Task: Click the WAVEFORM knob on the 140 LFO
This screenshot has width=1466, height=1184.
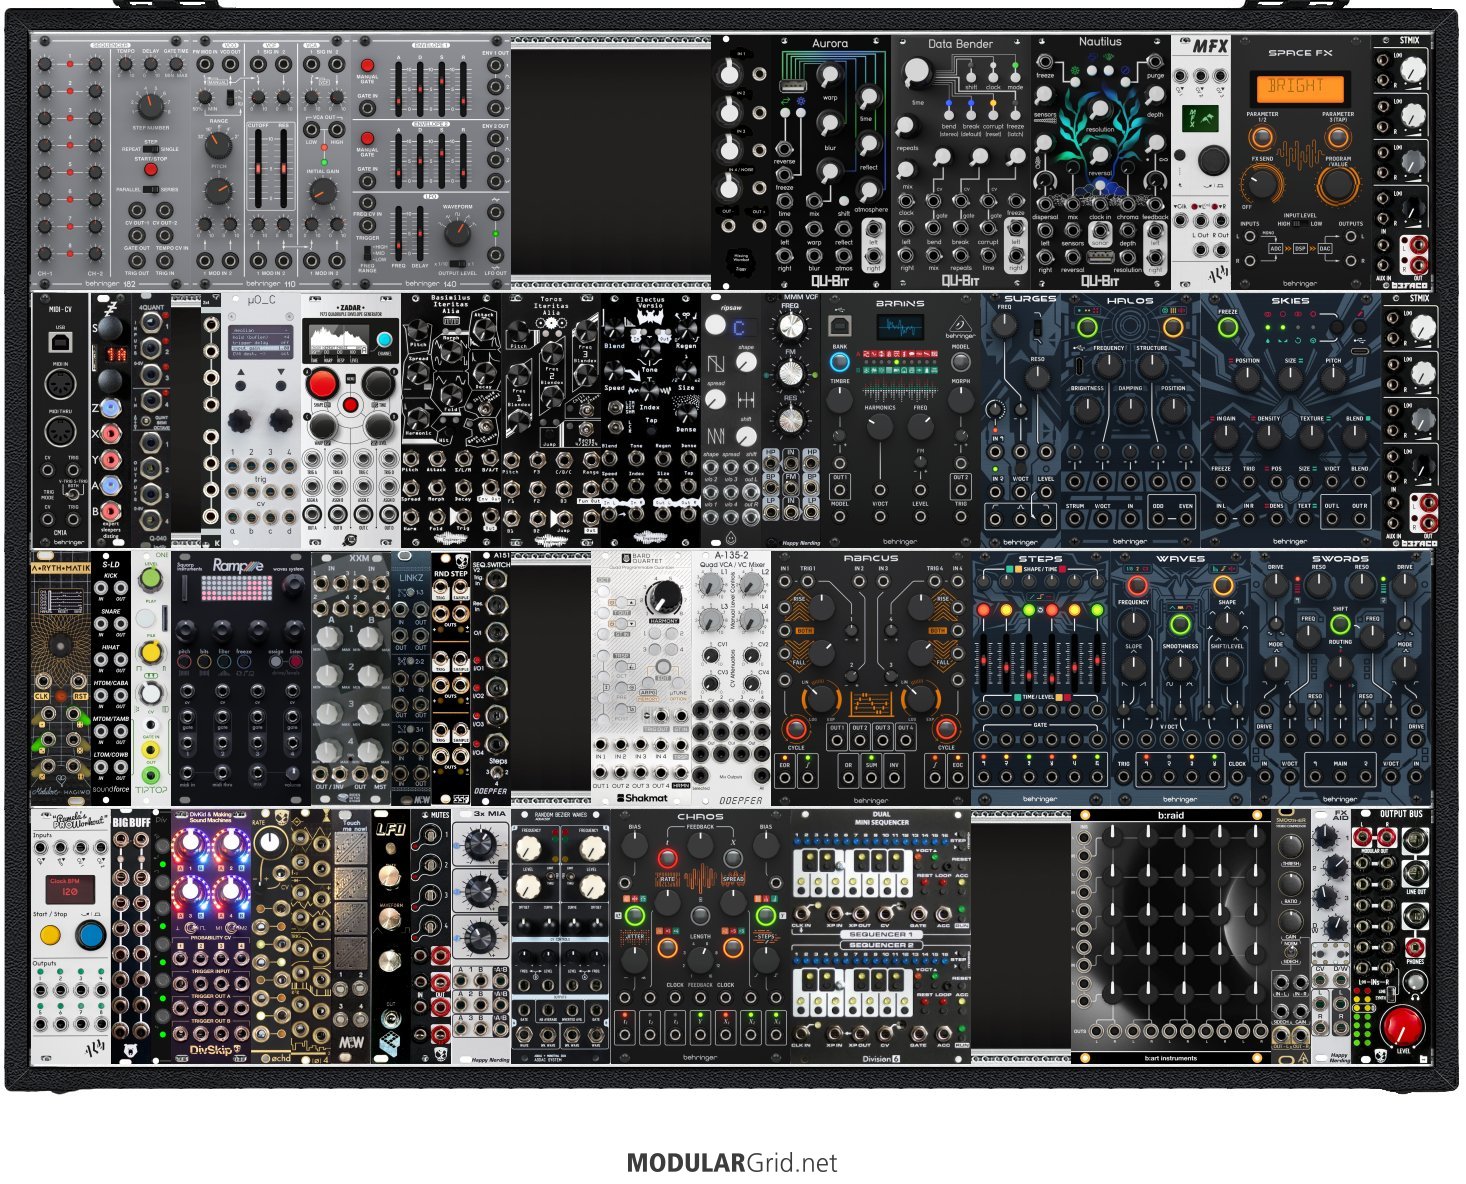Action: point(457,232)
